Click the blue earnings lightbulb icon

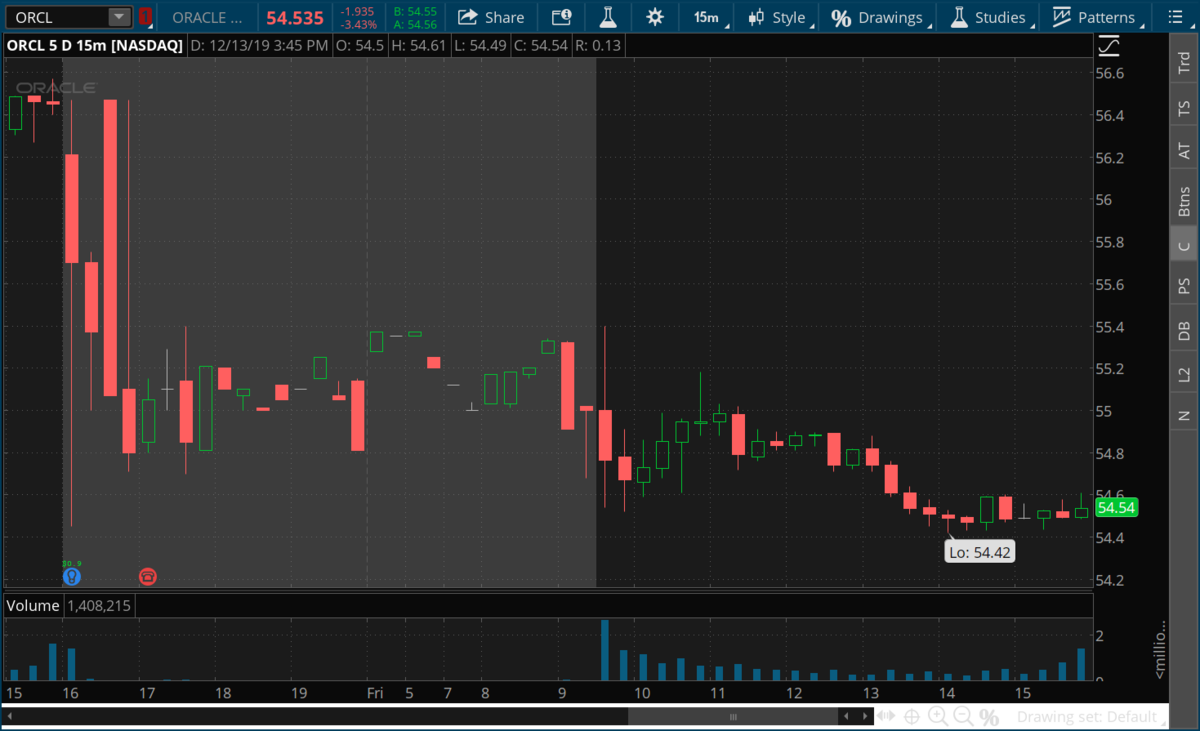pos(71,576)
